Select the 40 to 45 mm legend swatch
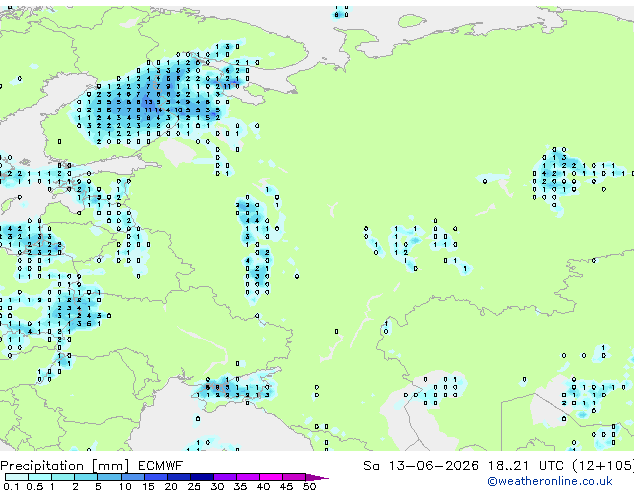 271,477
